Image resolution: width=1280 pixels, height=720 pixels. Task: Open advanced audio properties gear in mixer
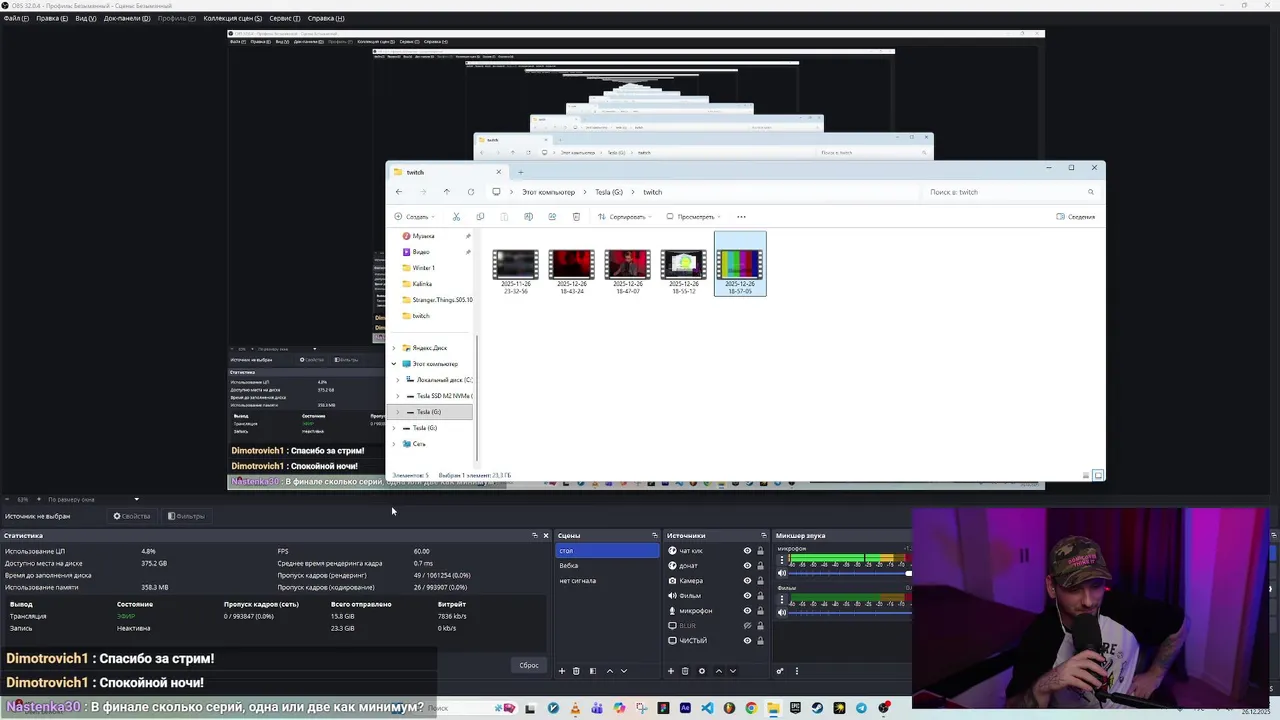(x=780, y=671)
